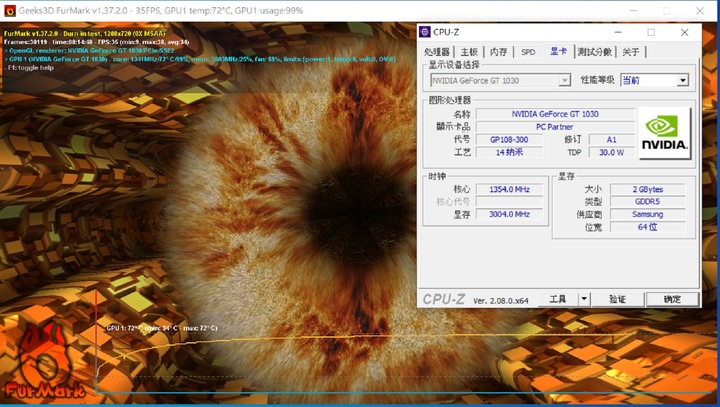Viewport: 720px width, 407px height.
Task: Close the FurMark window
Action: pos(700,11)
